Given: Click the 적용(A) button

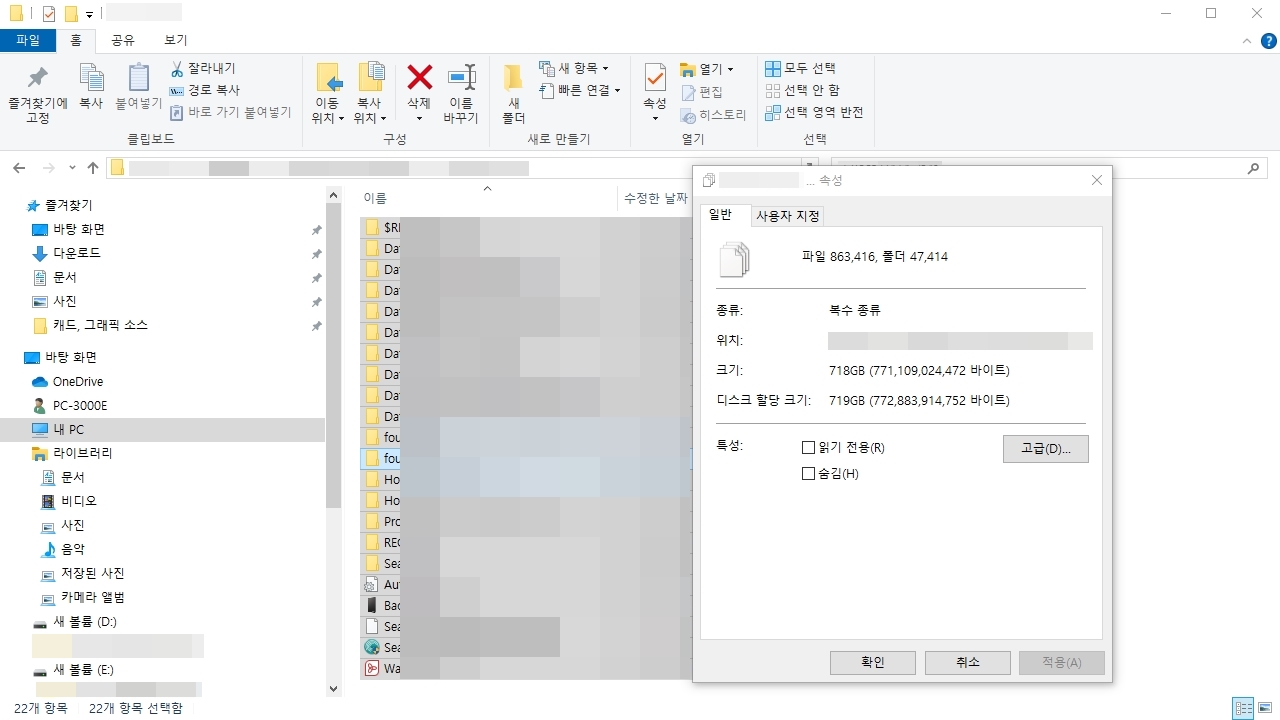Looking at the screenshot, I should point(1062,662).
